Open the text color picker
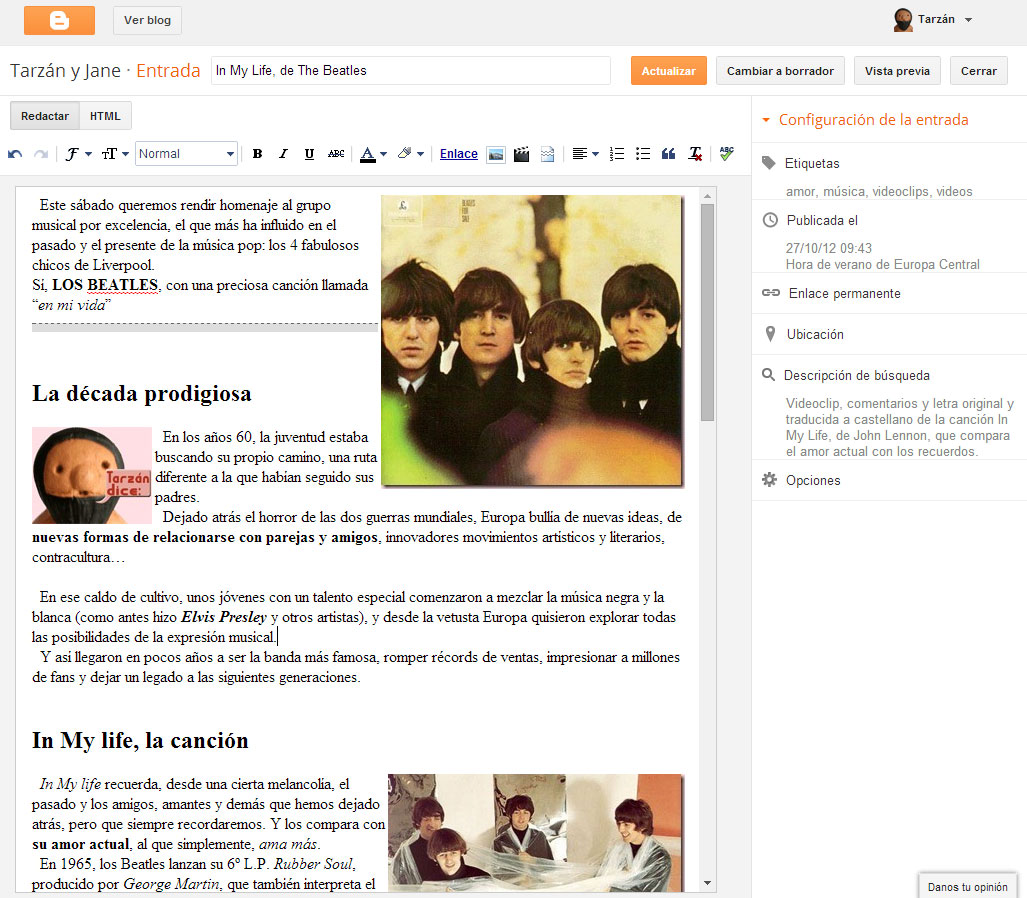The image size is (1027, 898). click(x=373, y=154)
